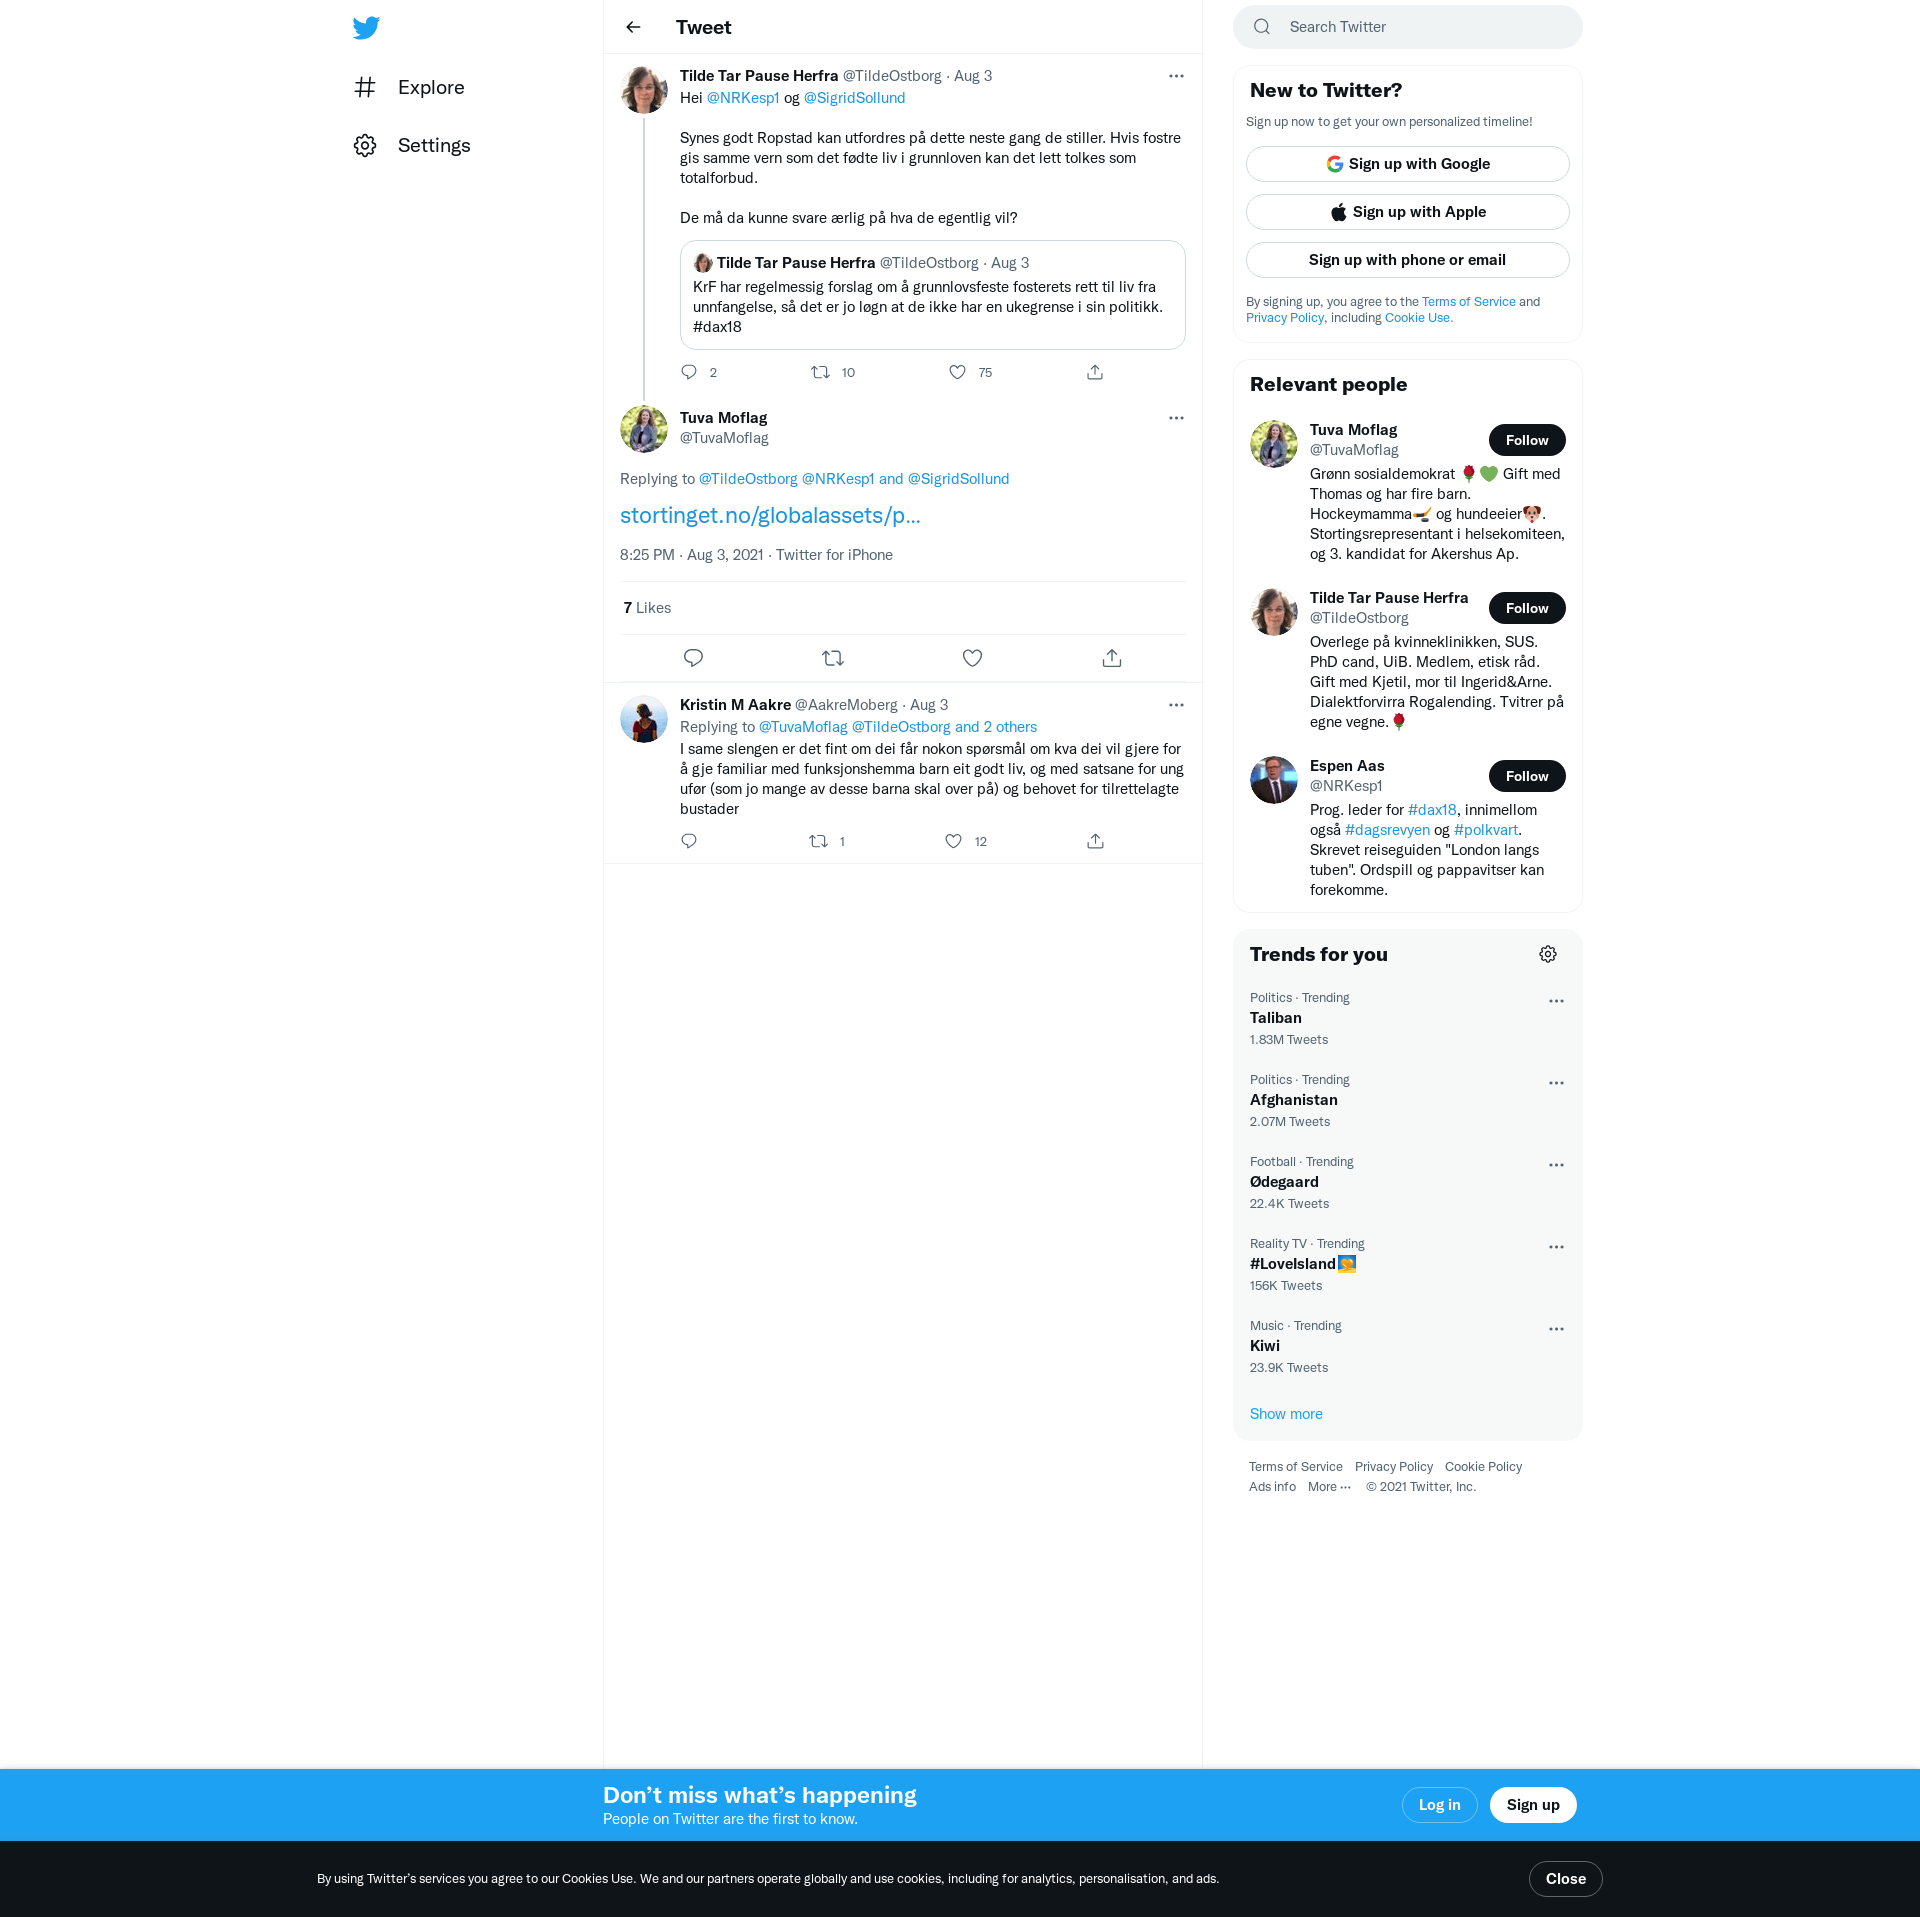Sign up with Apple

tap(1408, 212)
